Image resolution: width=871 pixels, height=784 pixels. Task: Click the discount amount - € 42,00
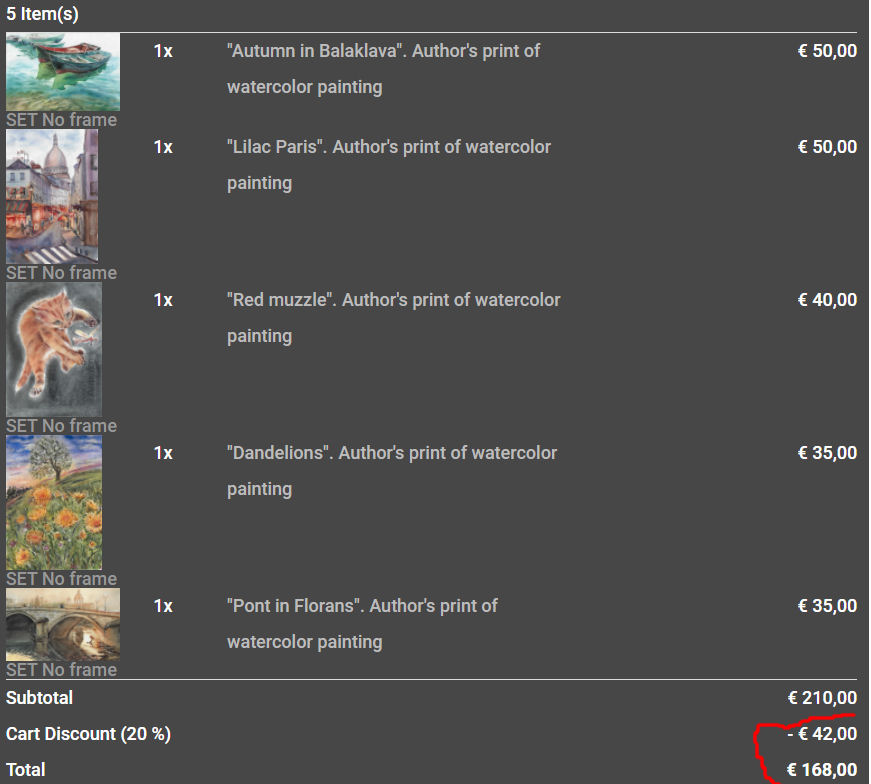click(821, 734)
